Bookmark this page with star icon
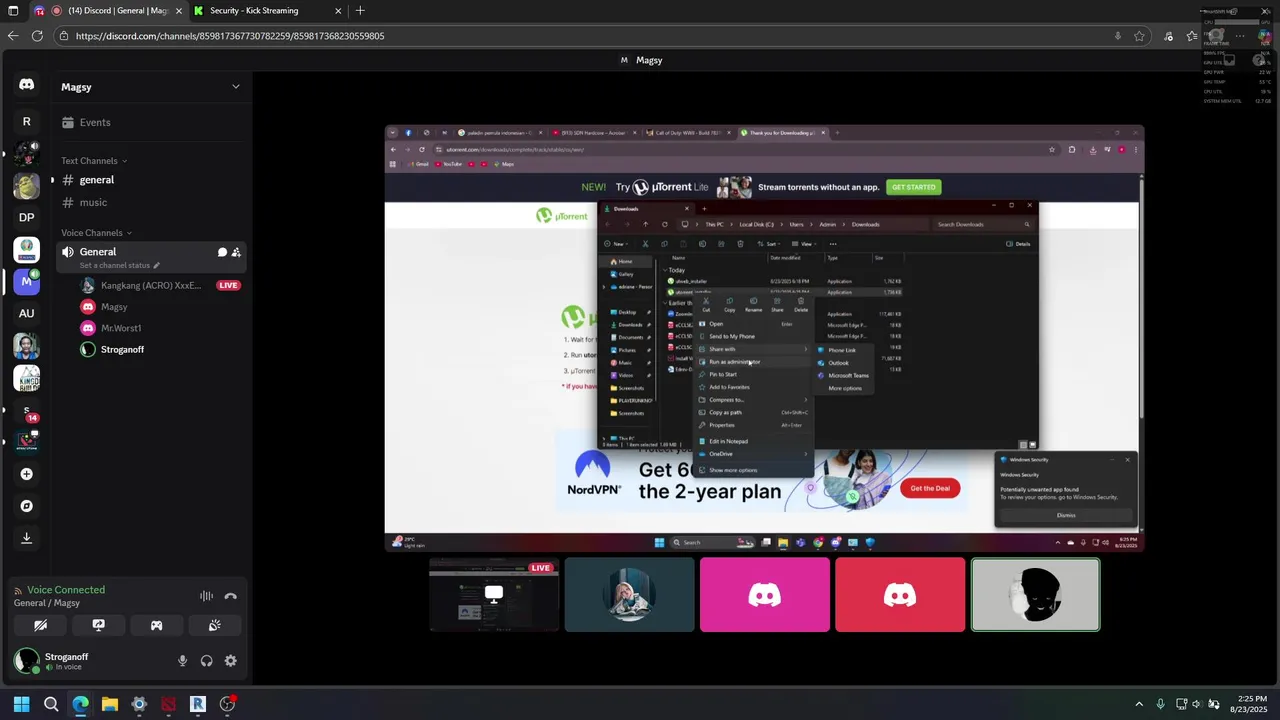The width and height of the screenshot is (1280, 720). [1139, 36]
